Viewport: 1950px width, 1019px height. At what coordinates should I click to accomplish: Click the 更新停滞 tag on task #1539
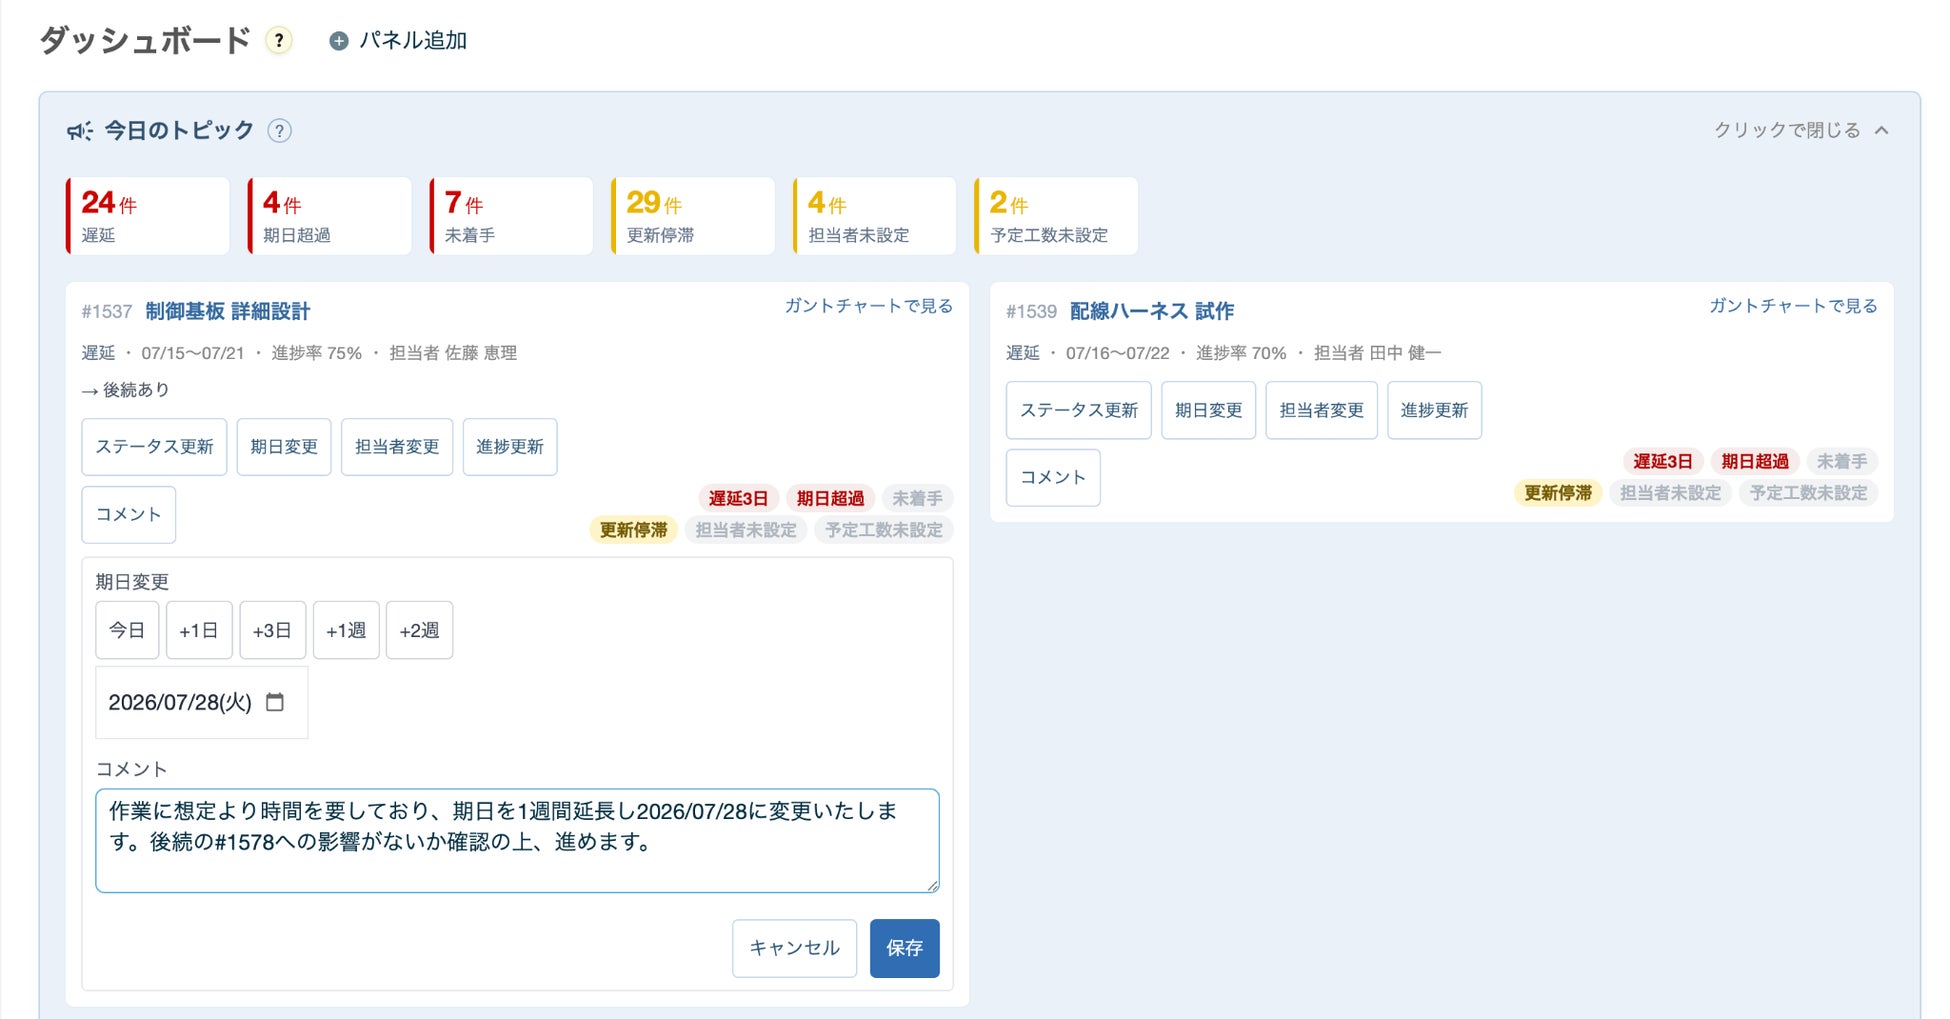pyautogui.click(x=1558, y=493)
